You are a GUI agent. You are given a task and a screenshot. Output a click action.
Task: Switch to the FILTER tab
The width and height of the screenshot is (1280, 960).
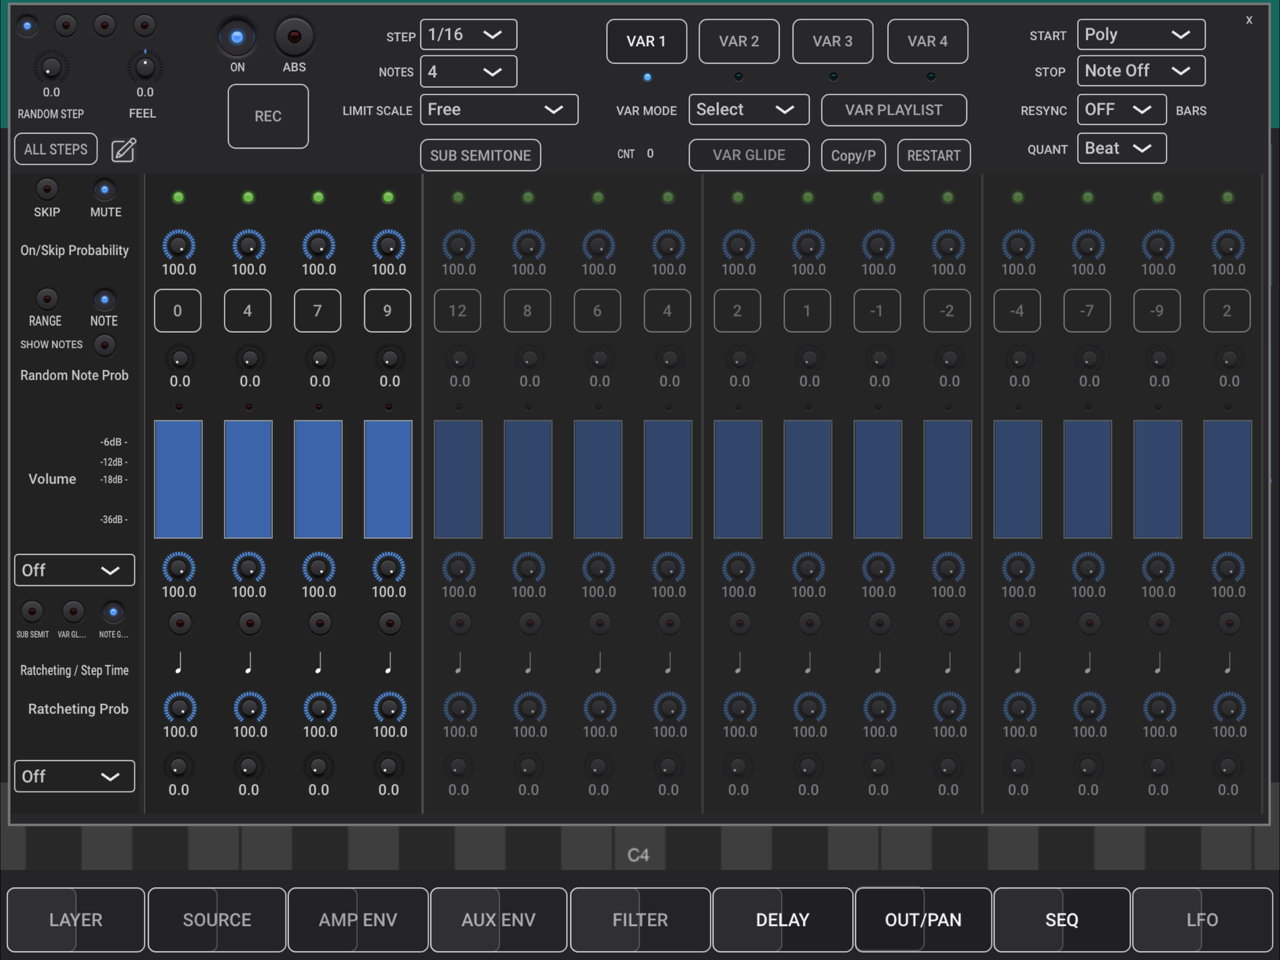(640, 920)
